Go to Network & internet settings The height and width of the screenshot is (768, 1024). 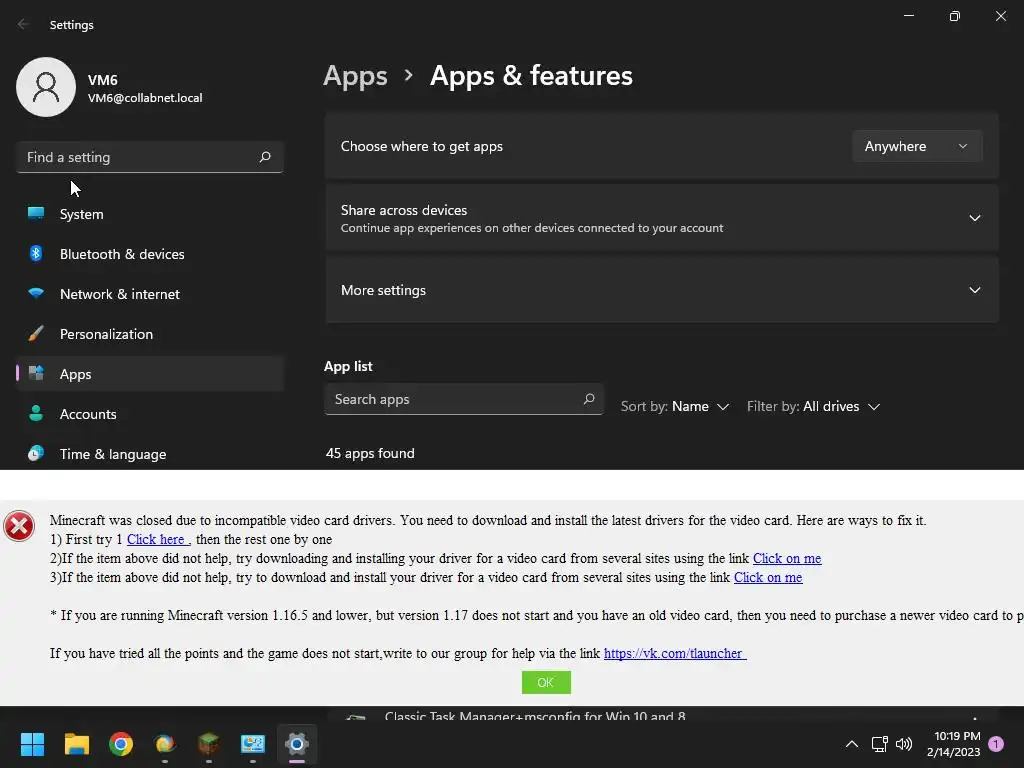click(x=150, y=294)
